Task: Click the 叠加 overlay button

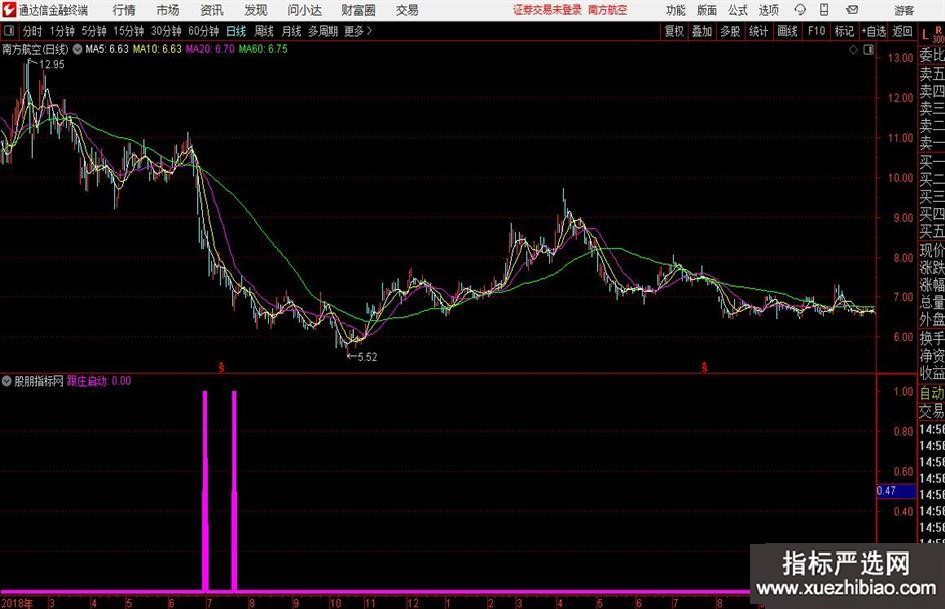Action: pos(702,31)
